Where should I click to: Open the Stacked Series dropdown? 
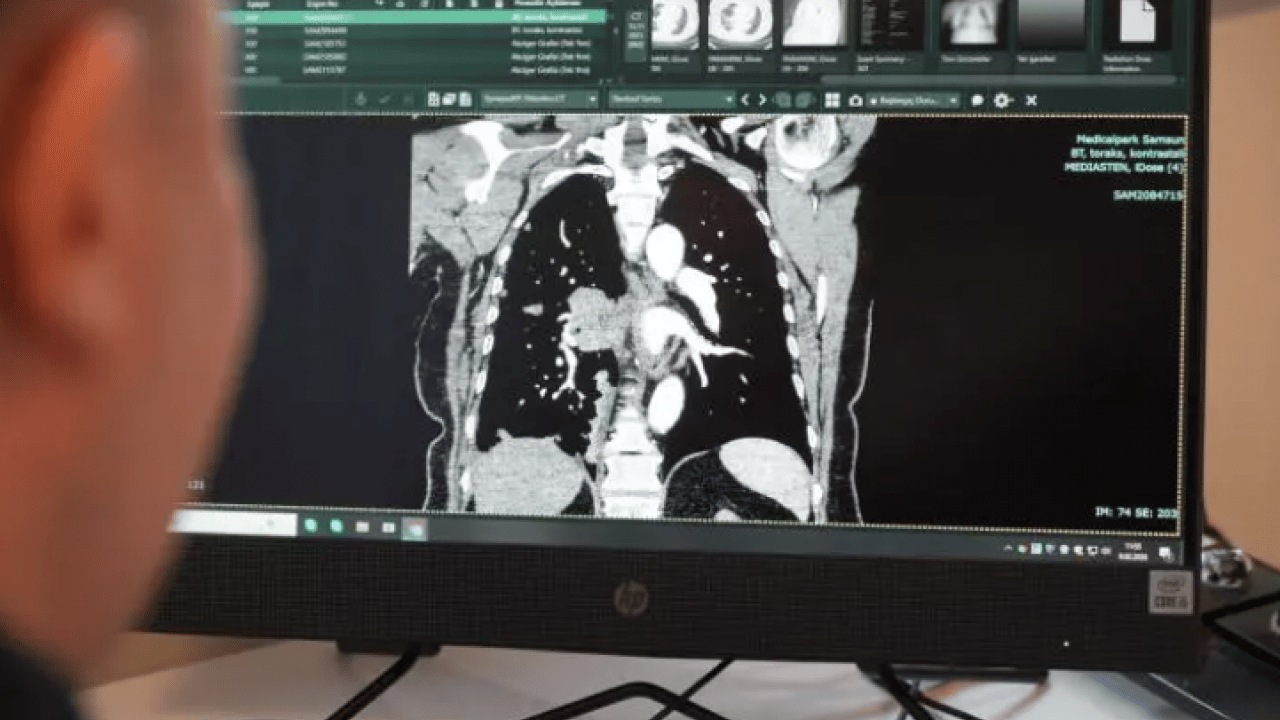(x=672, y=100)
